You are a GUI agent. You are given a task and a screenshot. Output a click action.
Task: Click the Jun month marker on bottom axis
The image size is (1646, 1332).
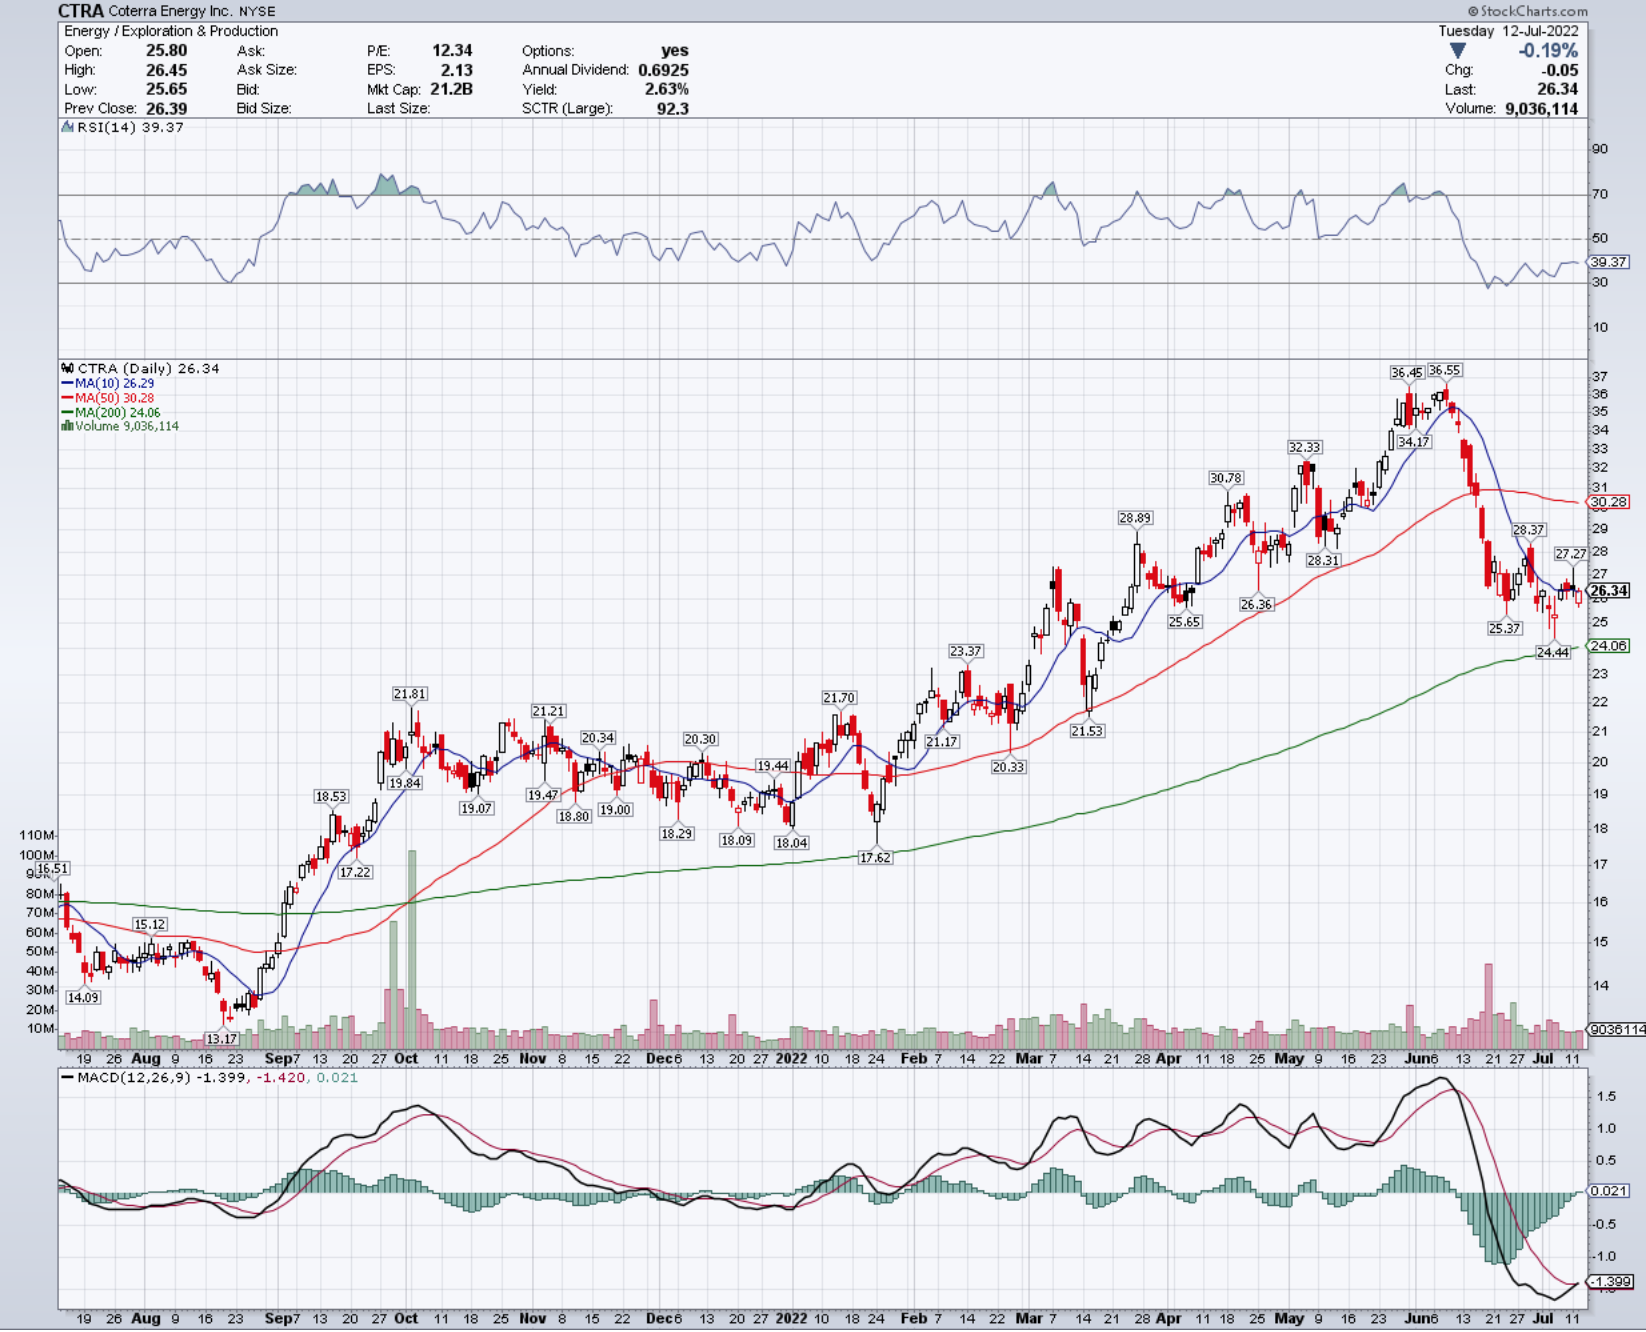pos(1417,1318)
